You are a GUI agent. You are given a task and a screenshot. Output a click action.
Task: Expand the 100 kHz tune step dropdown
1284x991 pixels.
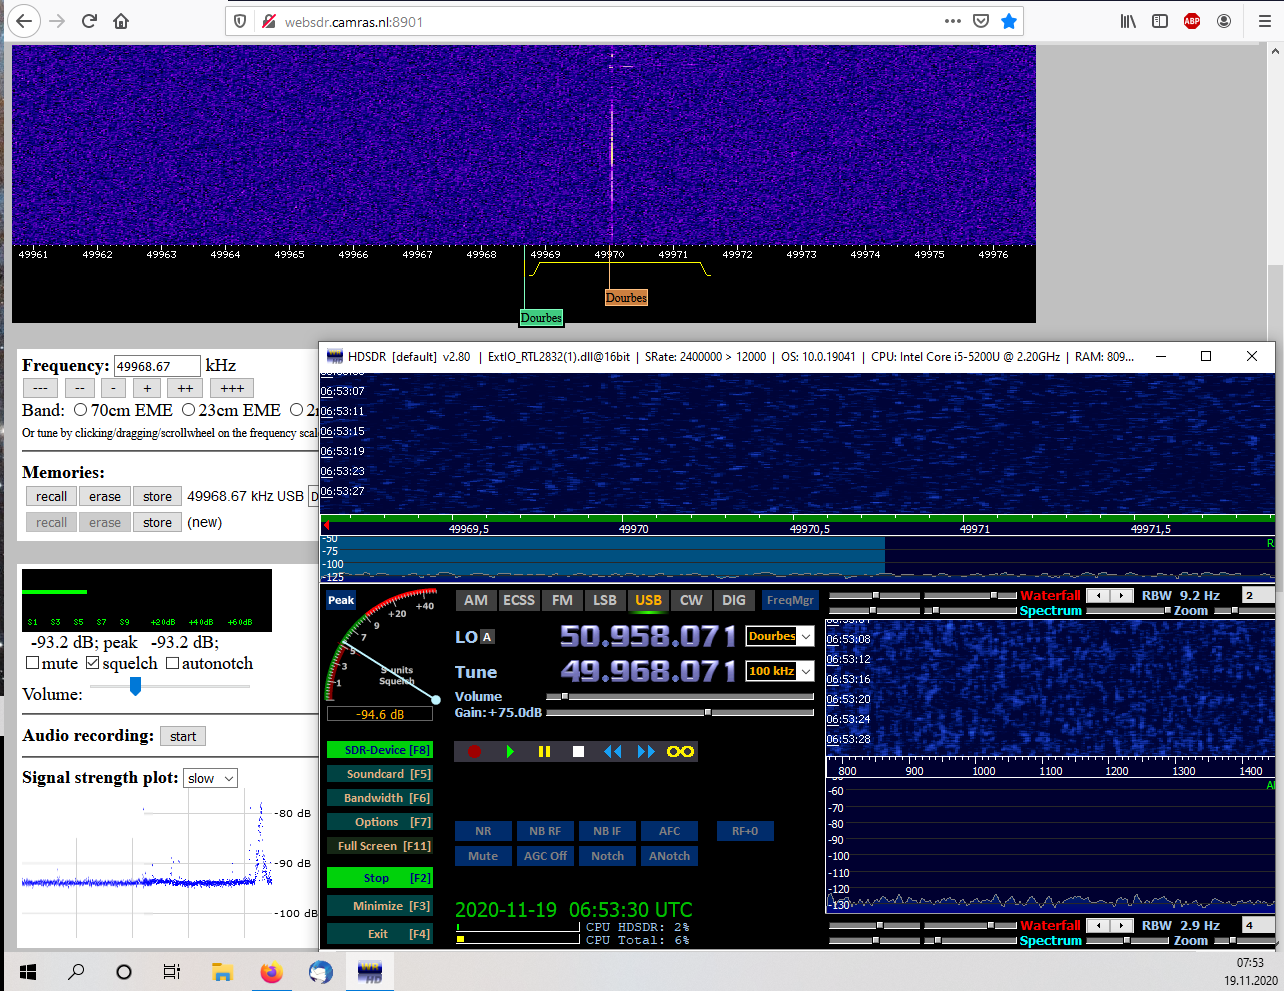(x=806, y=671)
